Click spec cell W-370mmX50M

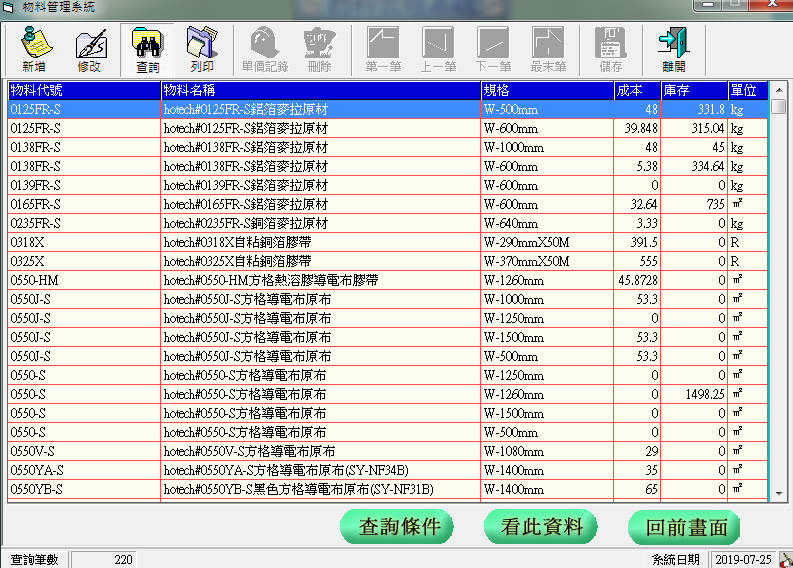point(547,261)
